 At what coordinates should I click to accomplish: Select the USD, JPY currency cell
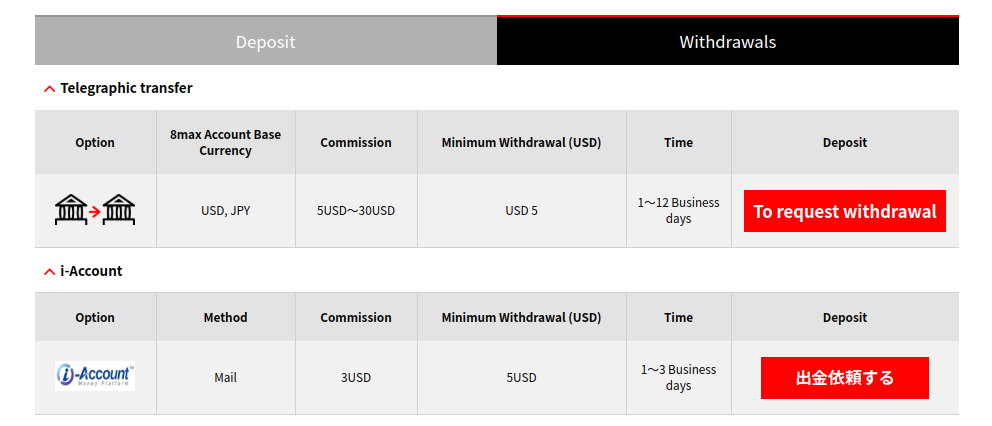pos(226,211)
